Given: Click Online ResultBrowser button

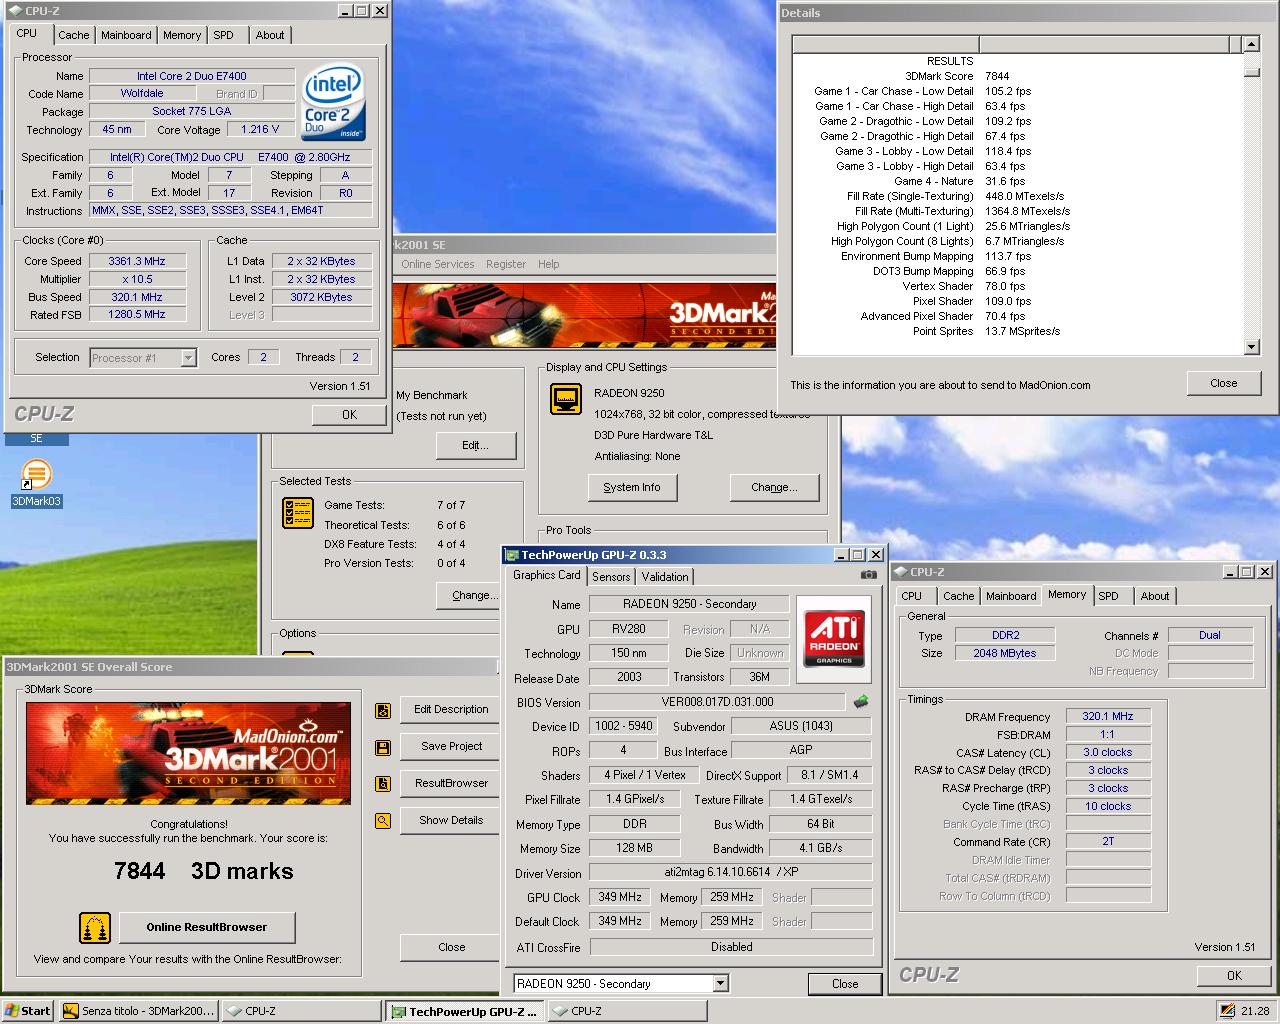Looking at the screenshot, I should tap(207, 928).
